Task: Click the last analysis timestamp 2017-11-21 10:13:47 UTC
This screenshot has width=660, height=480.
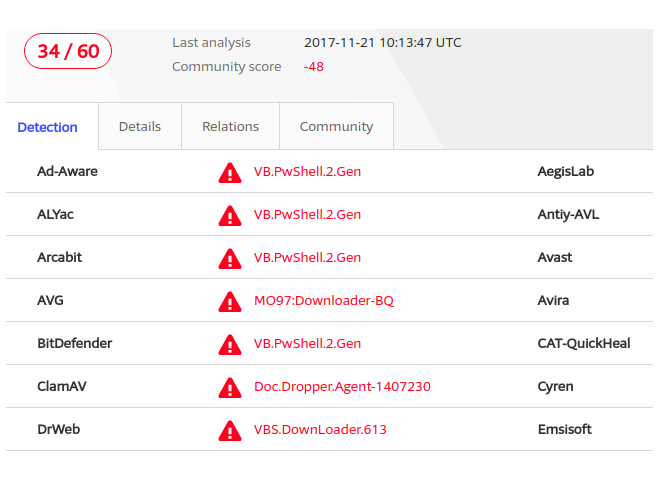Action: pyautogui.click(x=383, y=43)
